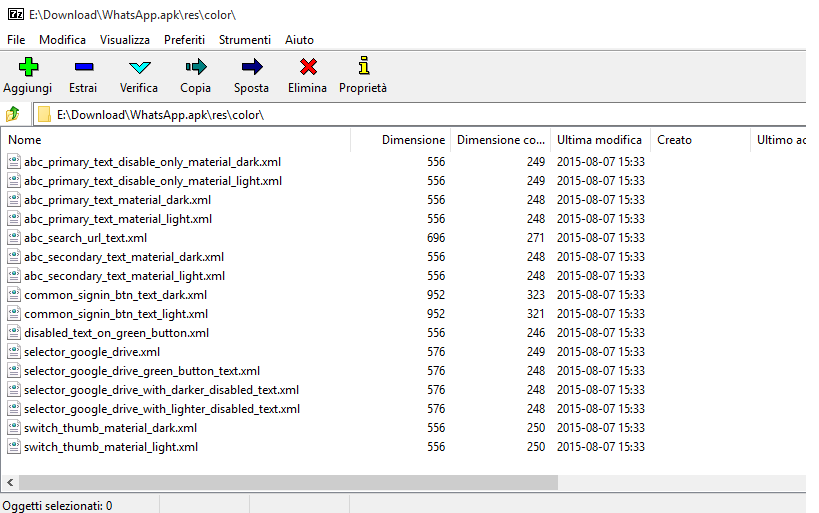Select abc_secondary_text_material_dark.xml file name
The image size is (819, 513).
(x=124, y=257)
